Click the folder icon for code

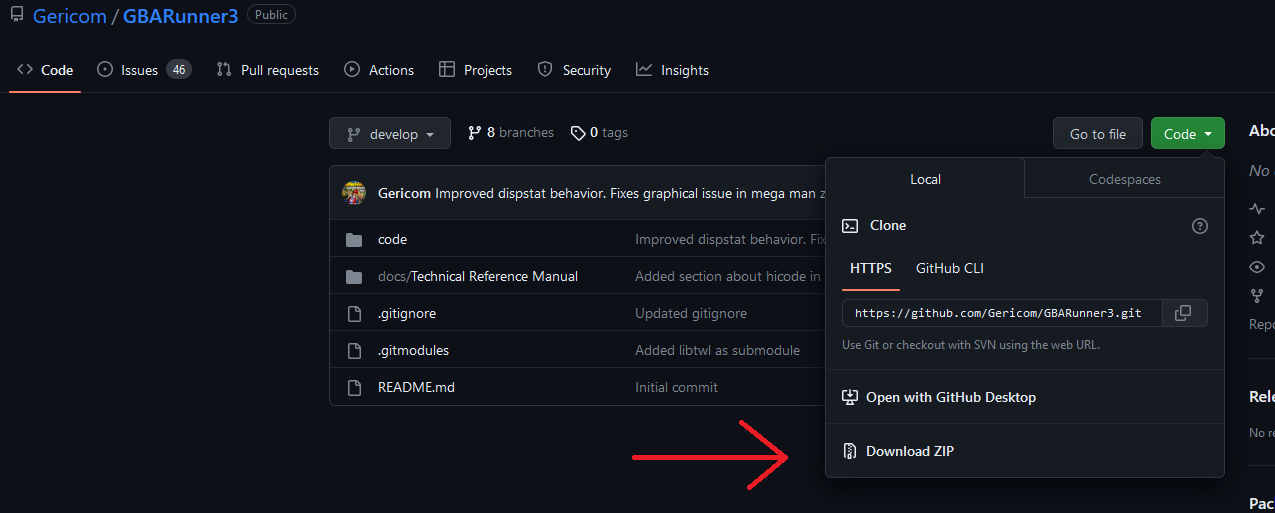pyautogui.click(x=353, y=240)
